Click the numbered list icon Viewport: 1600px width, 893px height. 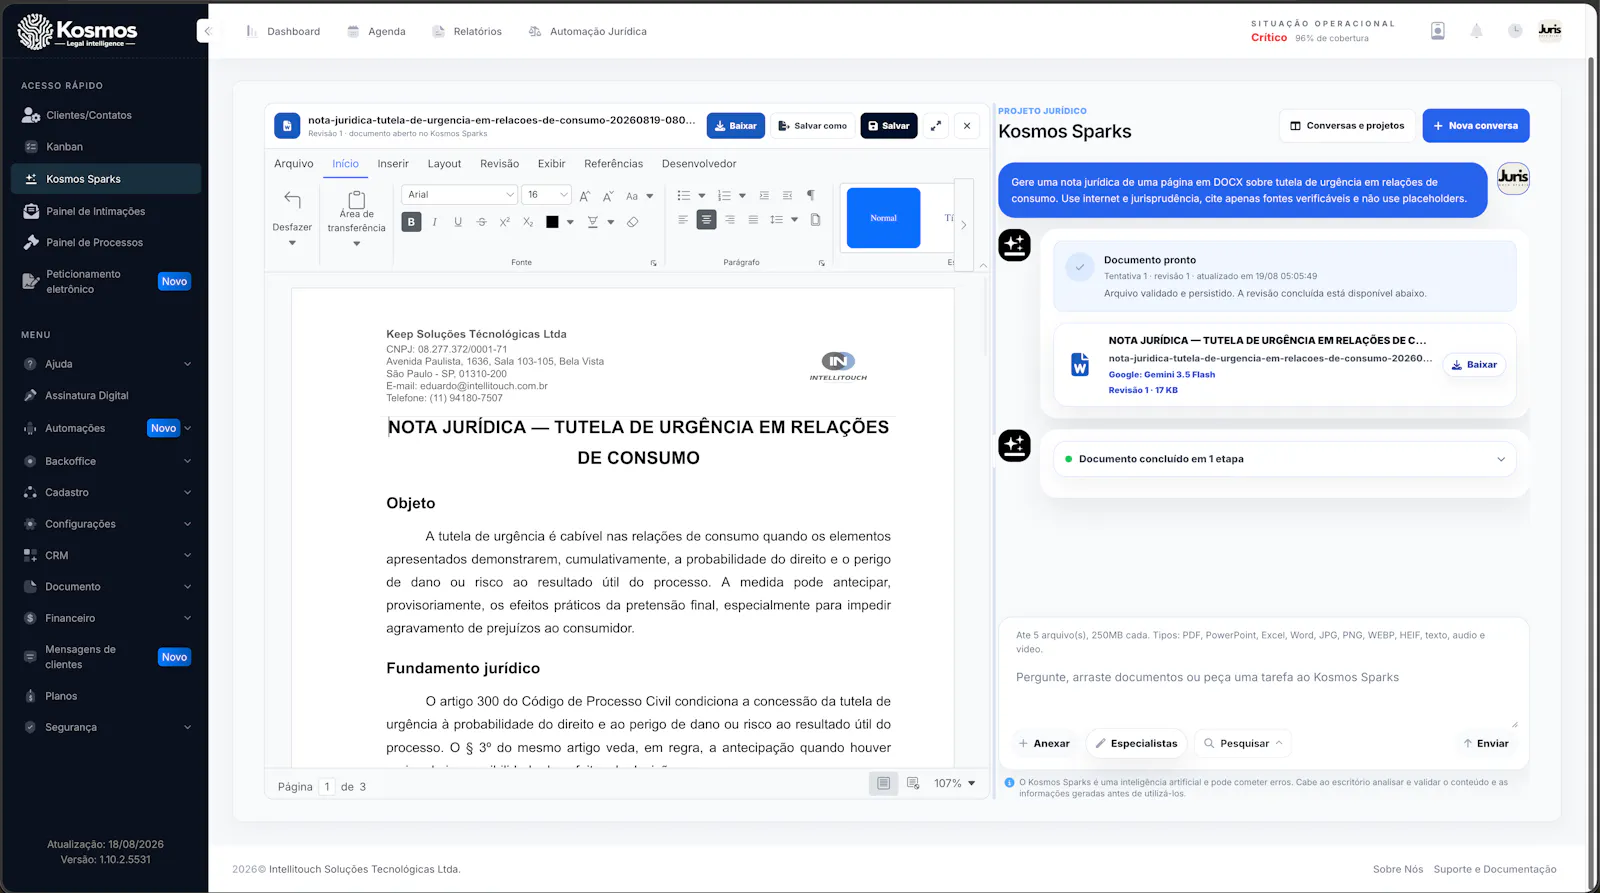tap(724, 195)
